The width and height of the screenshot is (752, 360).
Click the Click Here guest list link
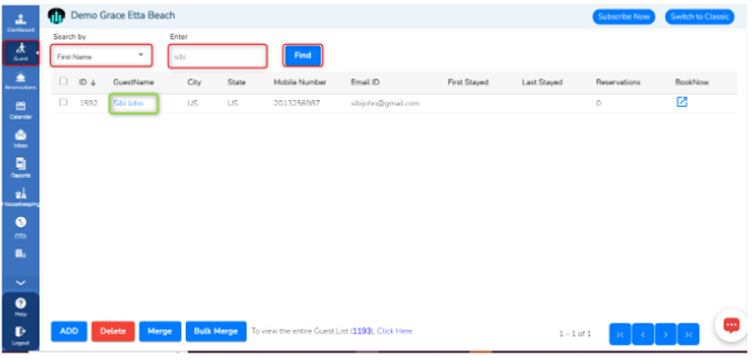(x=394, y=331)
